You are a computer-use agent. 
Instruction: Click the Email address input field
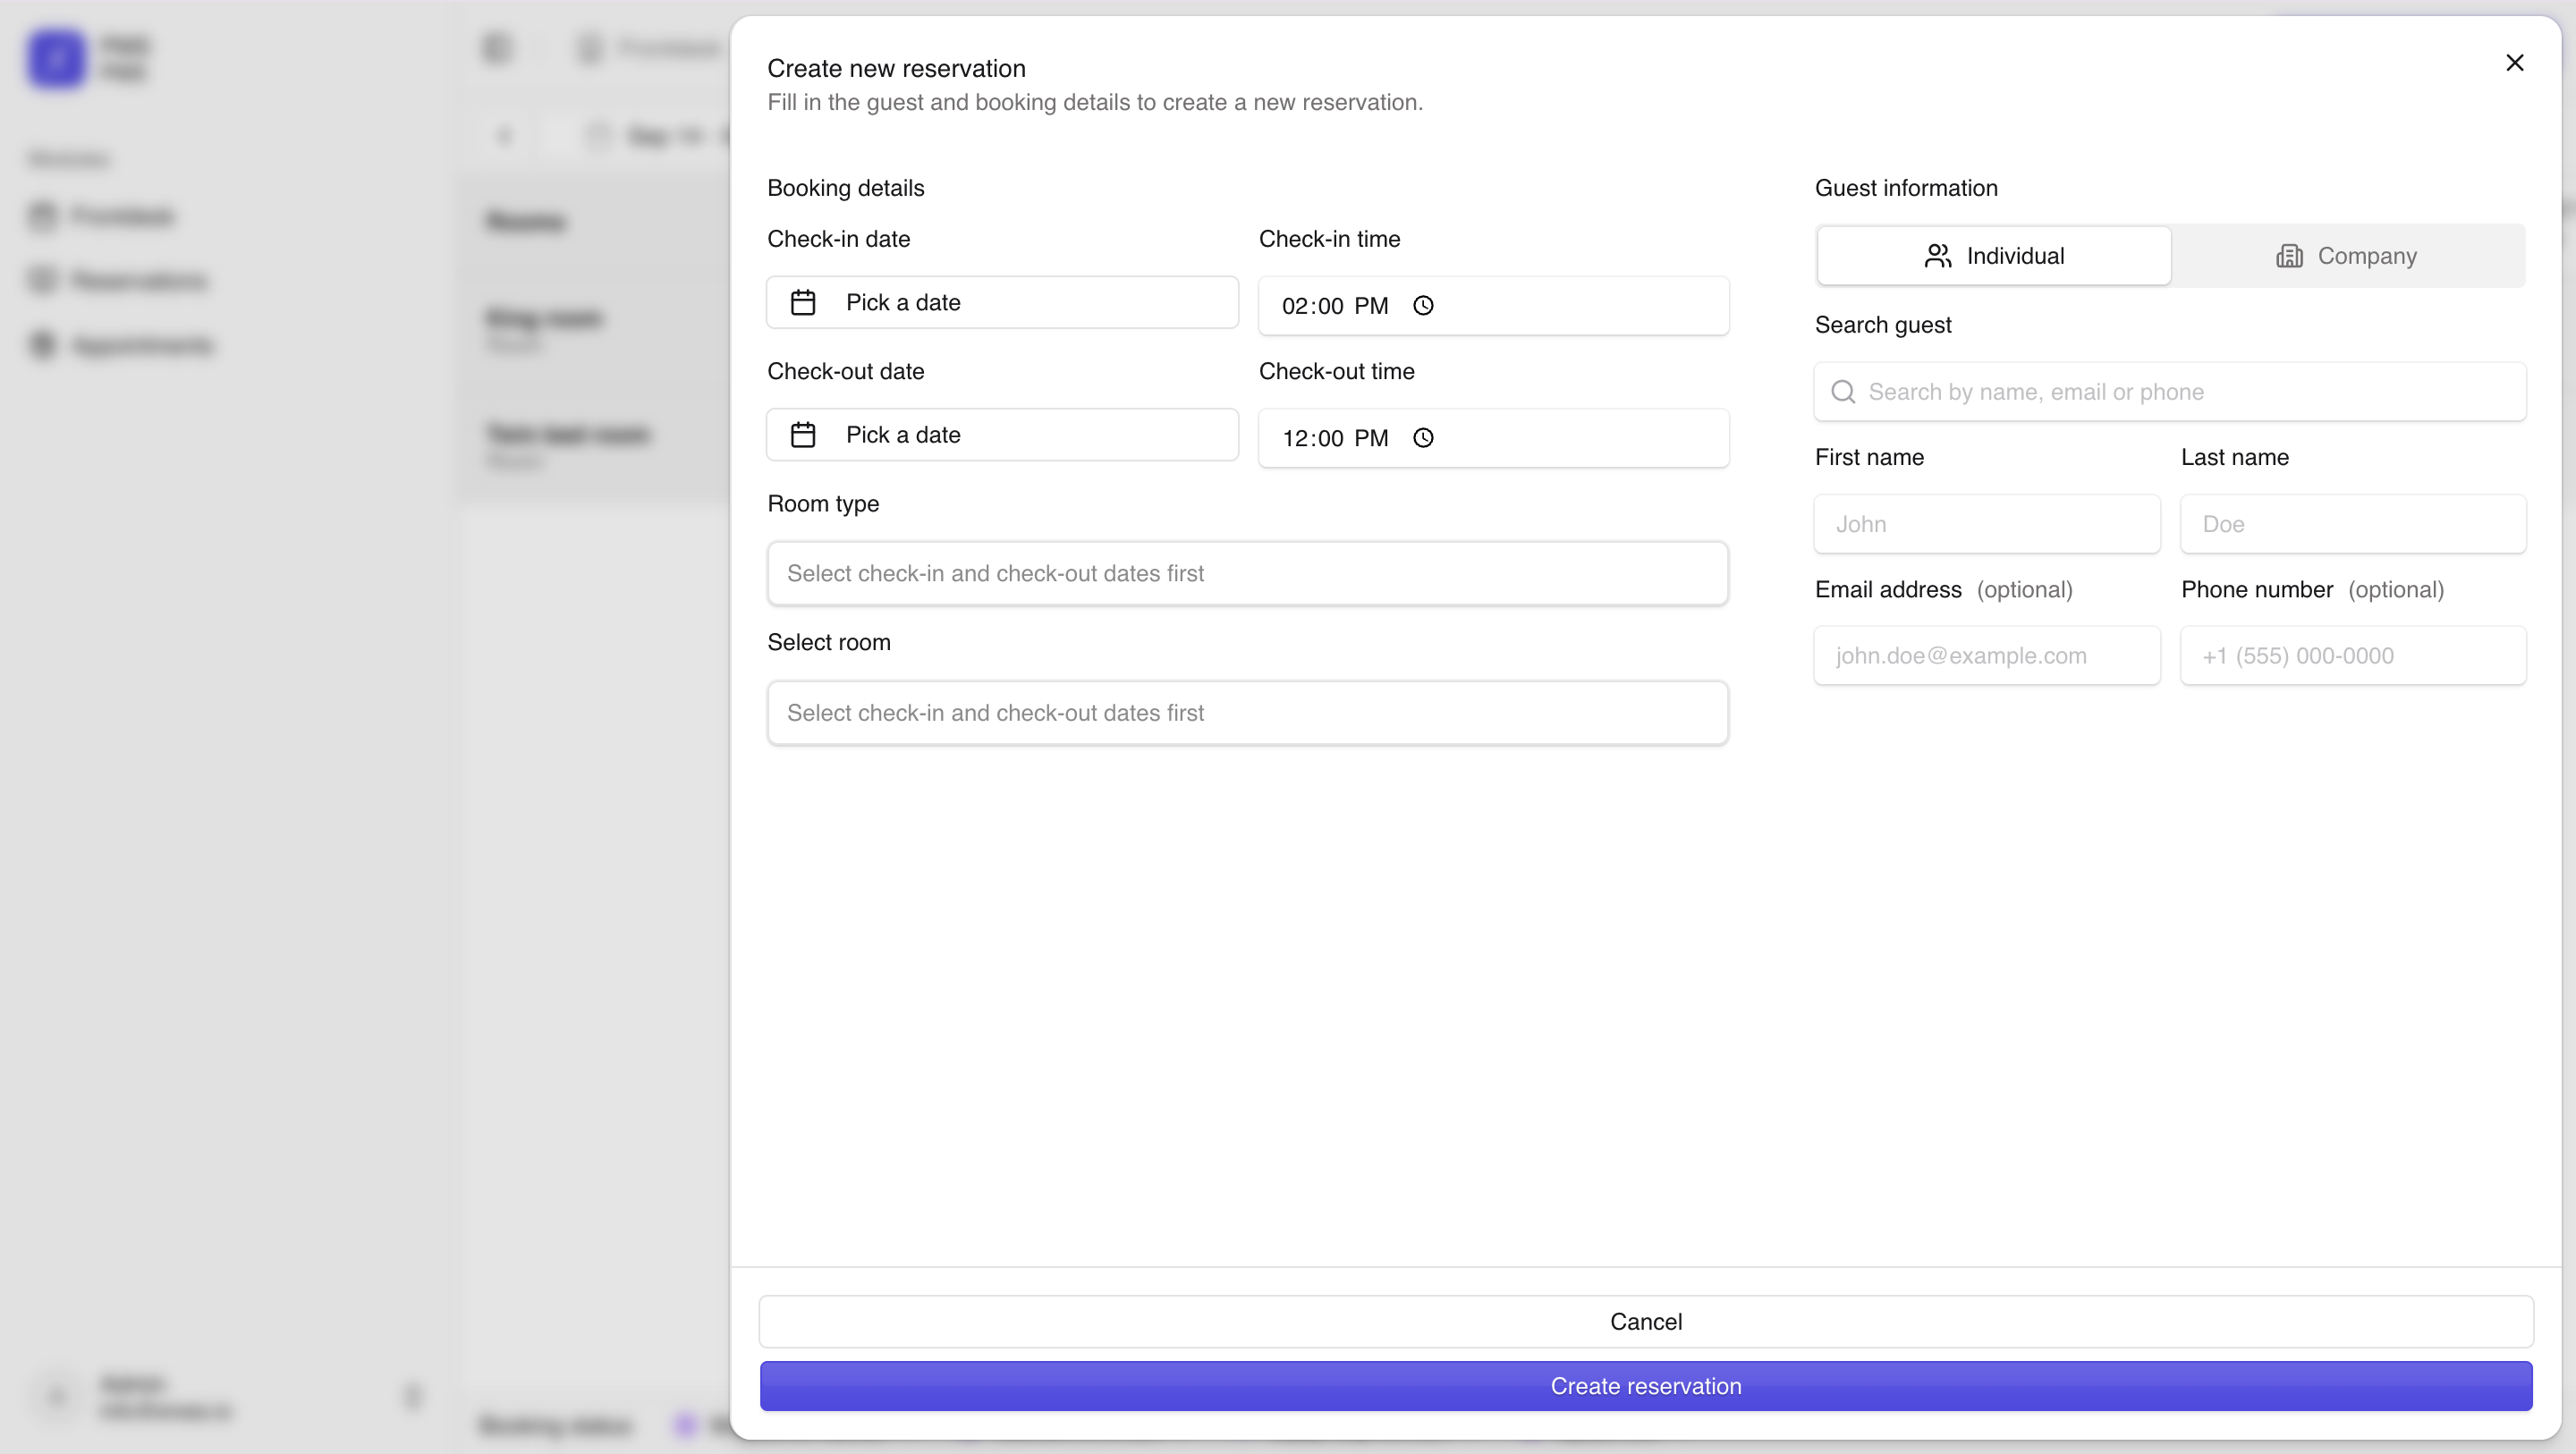click(x=1987, y=656)
